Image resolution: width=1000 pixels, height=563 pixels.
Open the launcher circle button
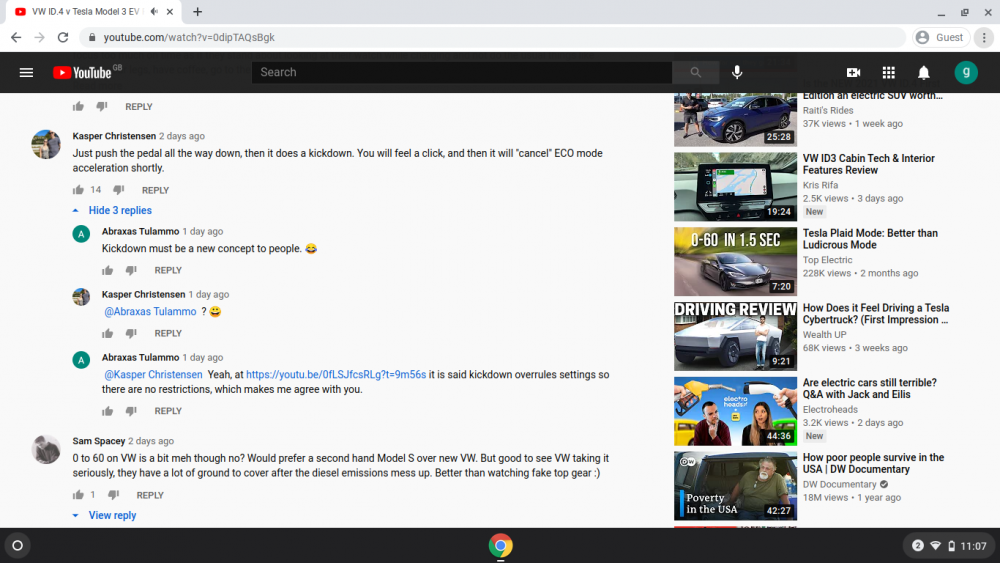17,546
